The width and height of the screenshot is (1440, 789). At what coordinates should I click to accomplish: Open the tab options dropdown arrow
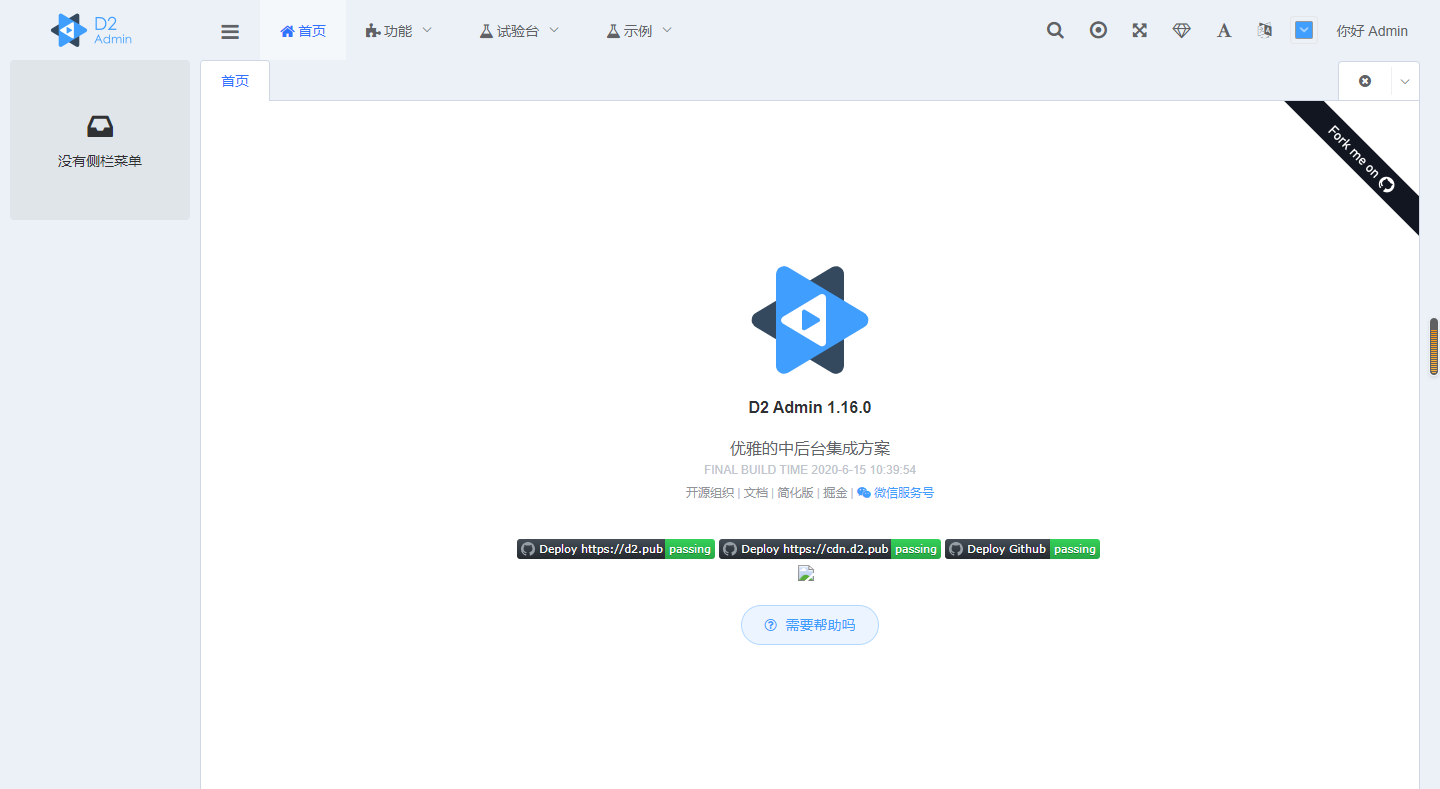[x=1405, y=81]
